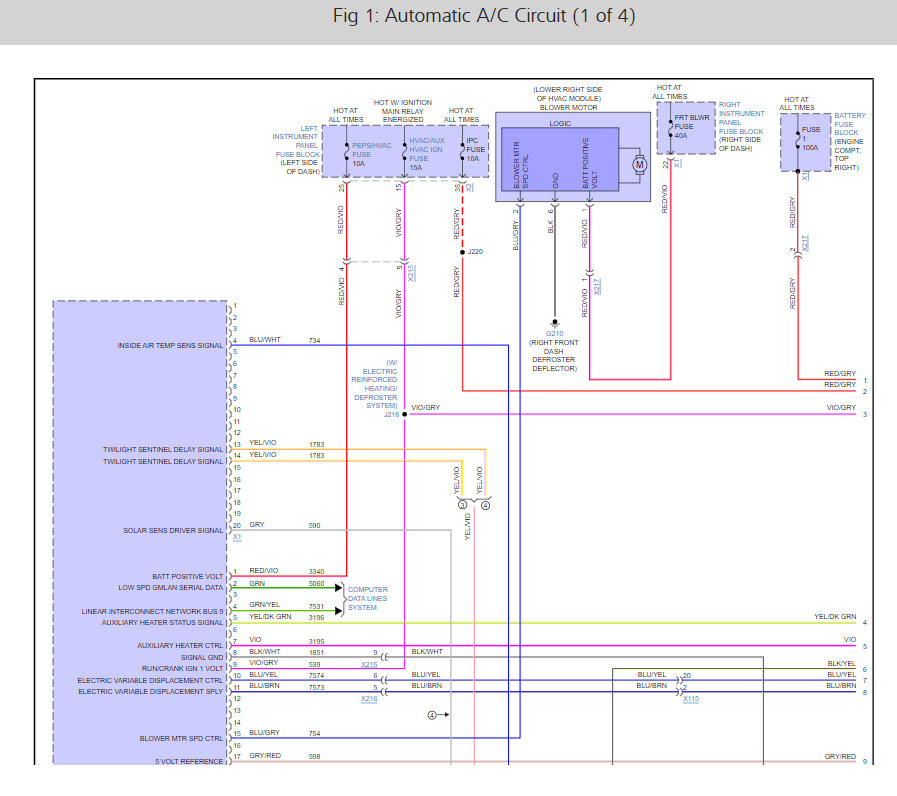The image size is (897, 796).
Task: Click RIGHT INSTRUMENT PANEL FUSE BLOCK label
Action: click(x=741, y=118)
